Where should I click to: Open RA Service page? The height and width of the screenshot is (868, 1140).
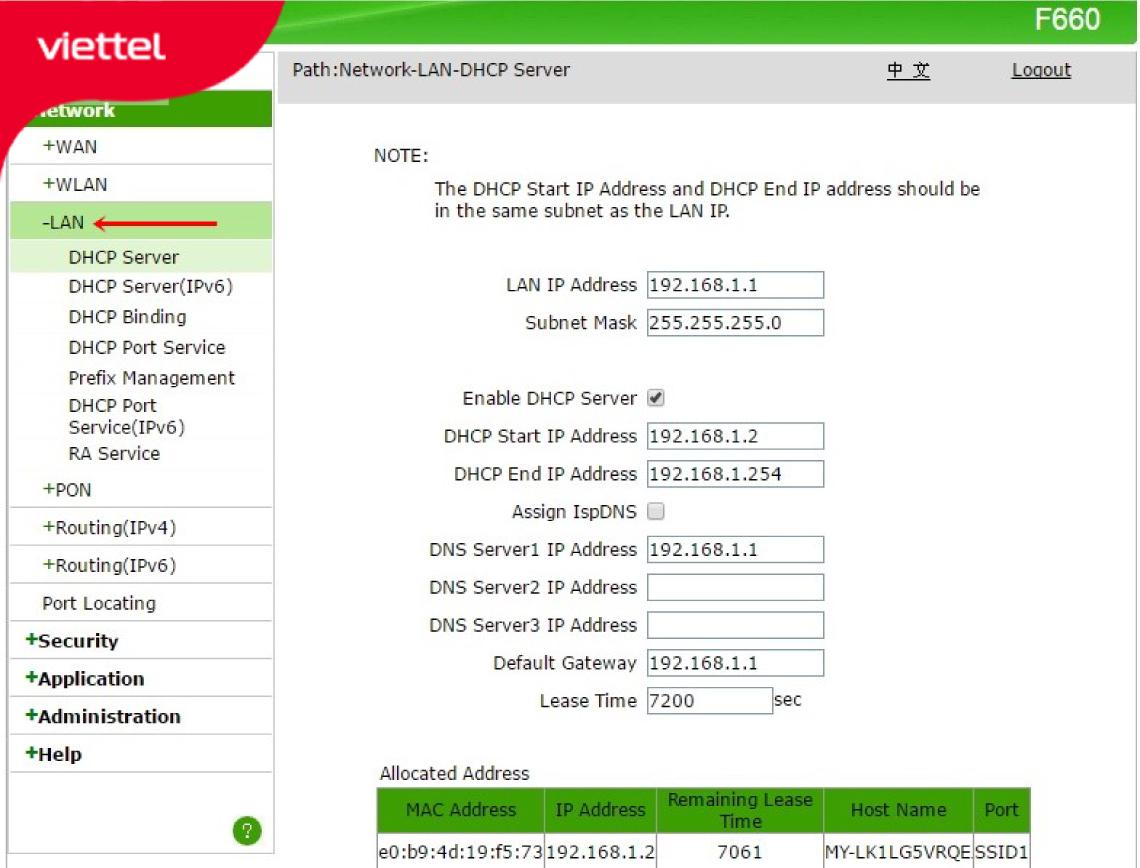pyautogui.click(x=114, y=454)
